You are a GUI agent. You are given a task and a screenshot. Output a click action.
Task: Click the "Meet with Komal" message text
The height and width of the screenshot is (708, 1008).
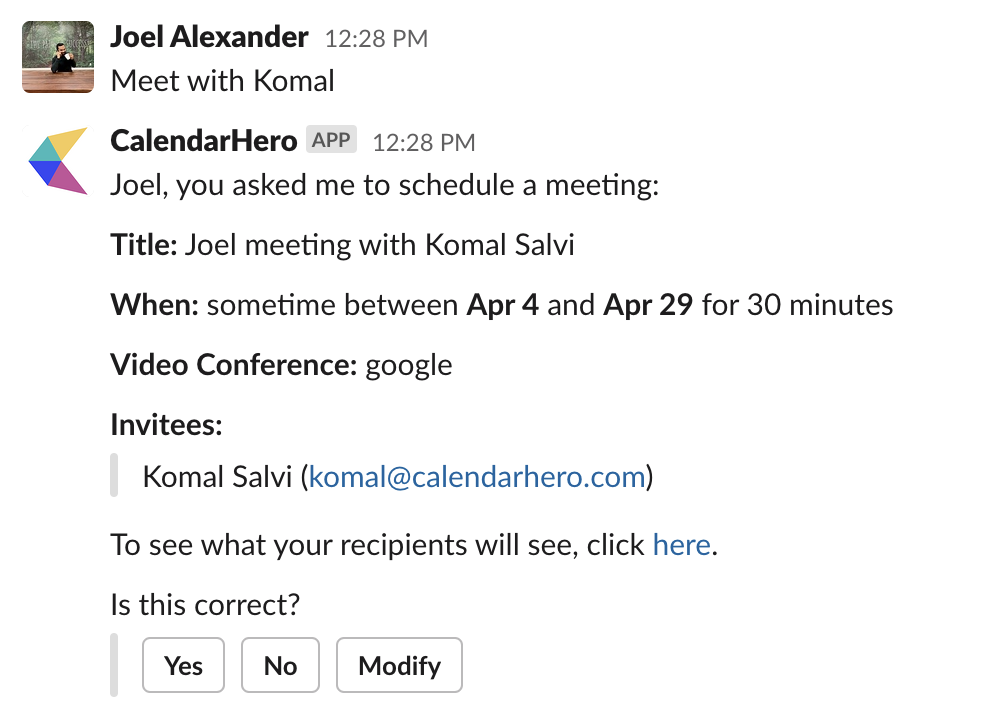click(222, 81)
